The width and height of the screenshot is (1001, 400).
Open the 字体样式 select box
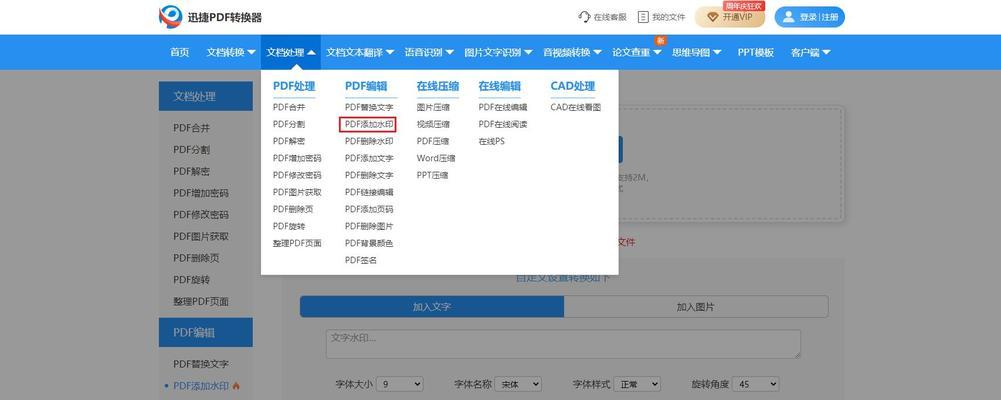coord(636,384)
